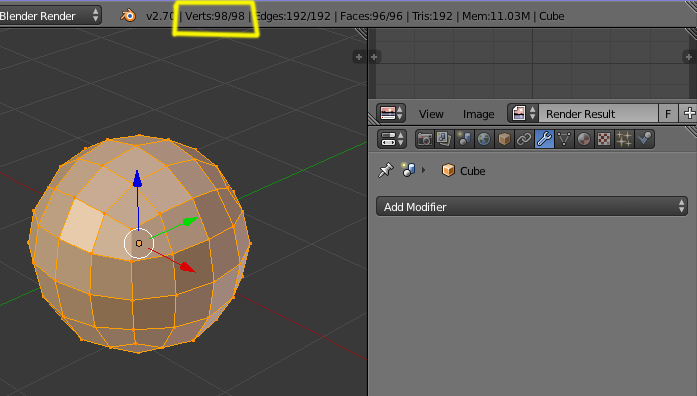Click the scene icon in breadcrumb
Image resolution: width=697 pixels, height=396 pixels.
point(408,170)
